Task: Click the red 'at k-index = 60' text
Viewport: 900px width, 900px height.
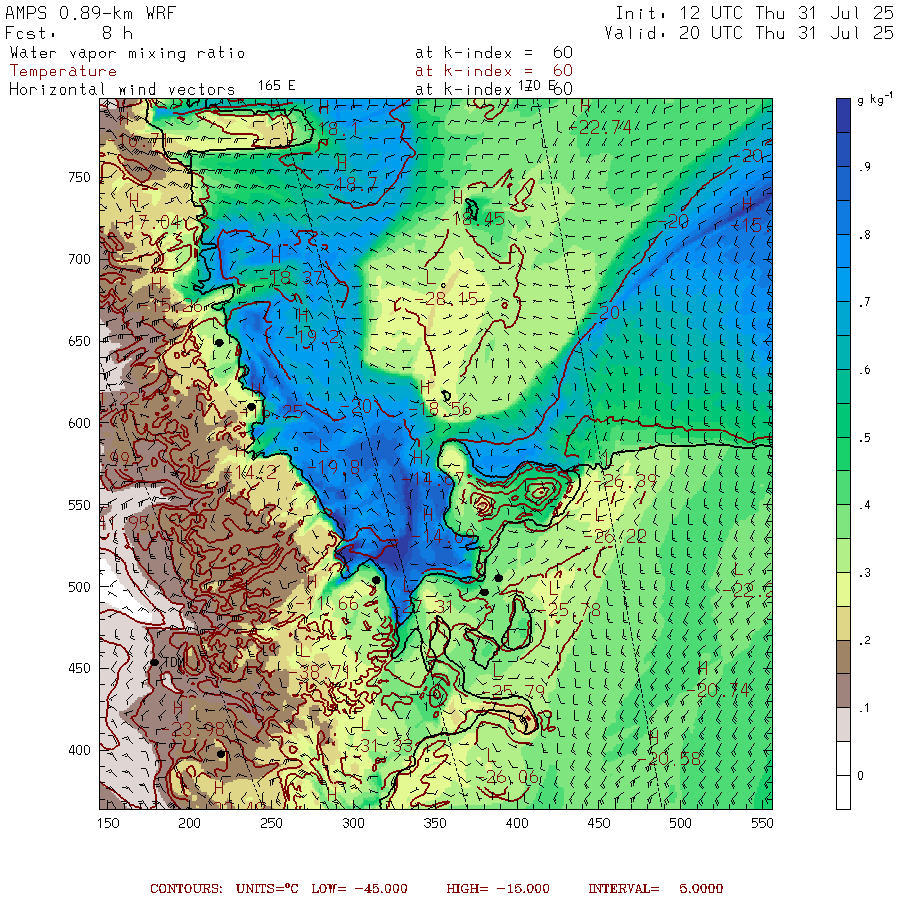Action: pos(494,71)
